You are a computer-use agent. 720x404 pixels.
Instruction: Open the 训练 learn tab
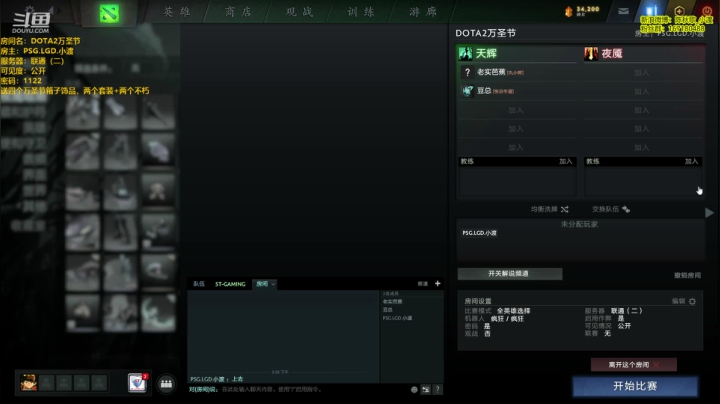tap(361, 12)
